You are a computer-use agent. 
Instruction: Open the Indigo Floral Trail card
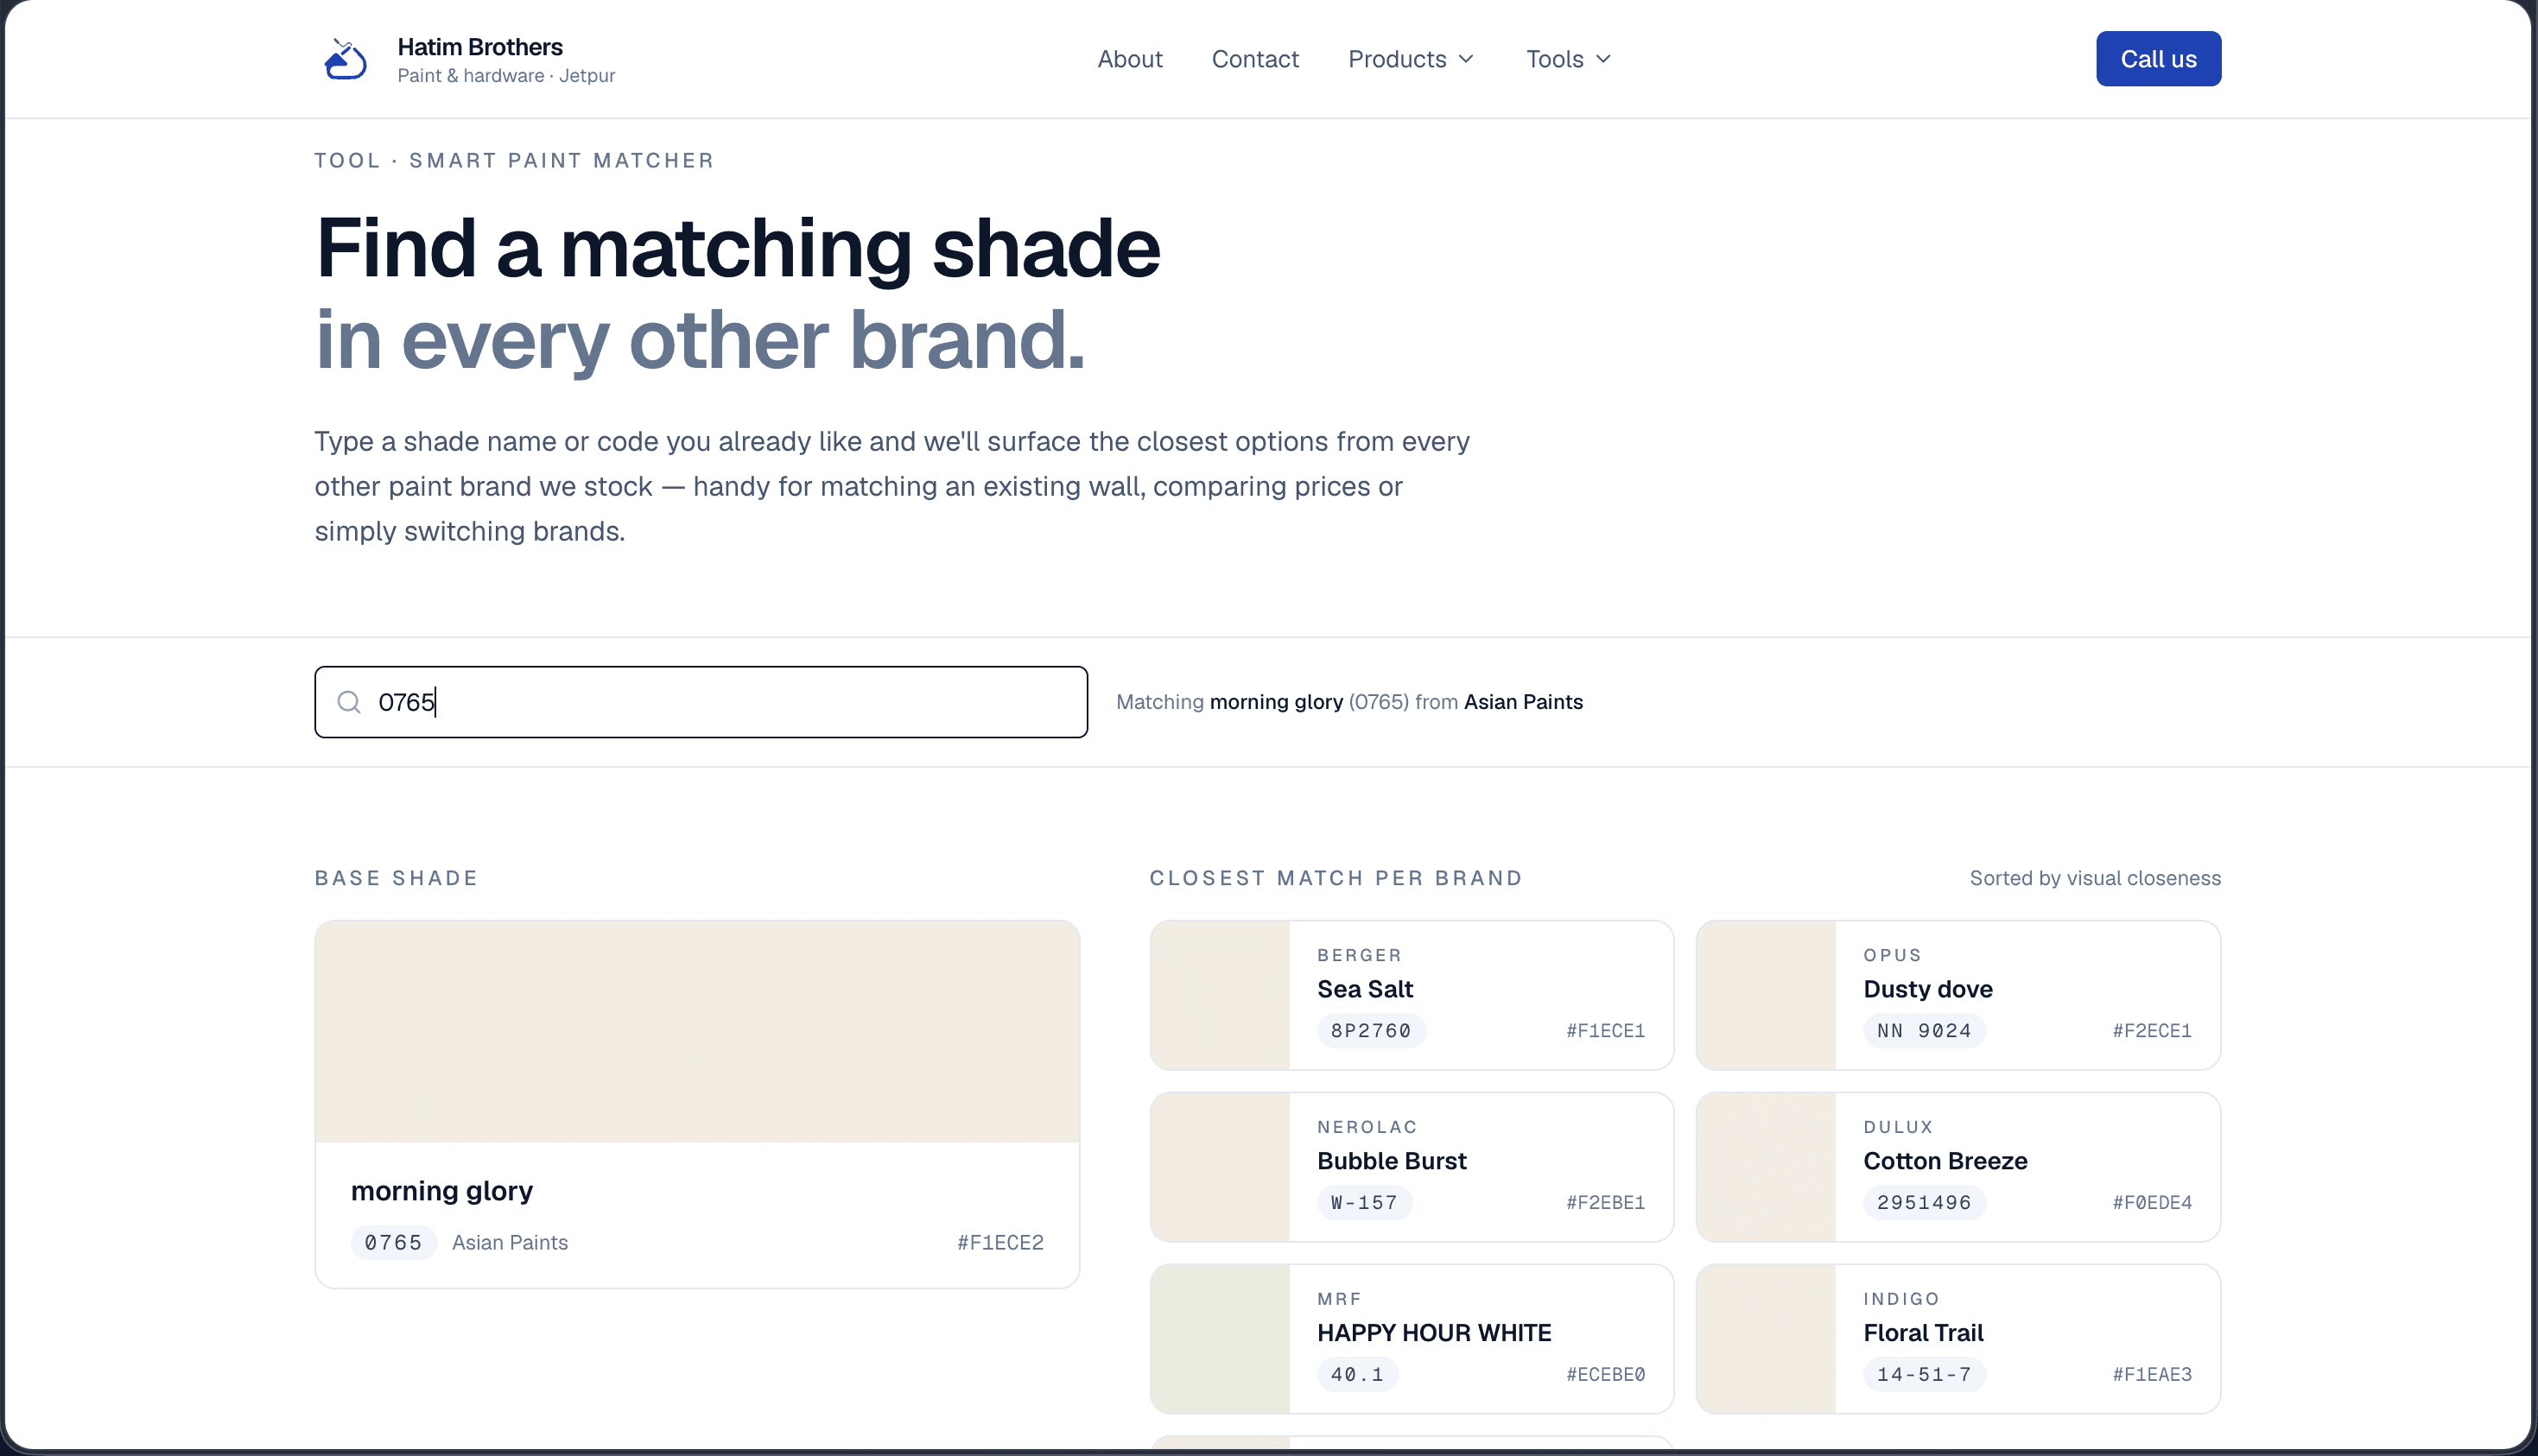point(1958,1339)
